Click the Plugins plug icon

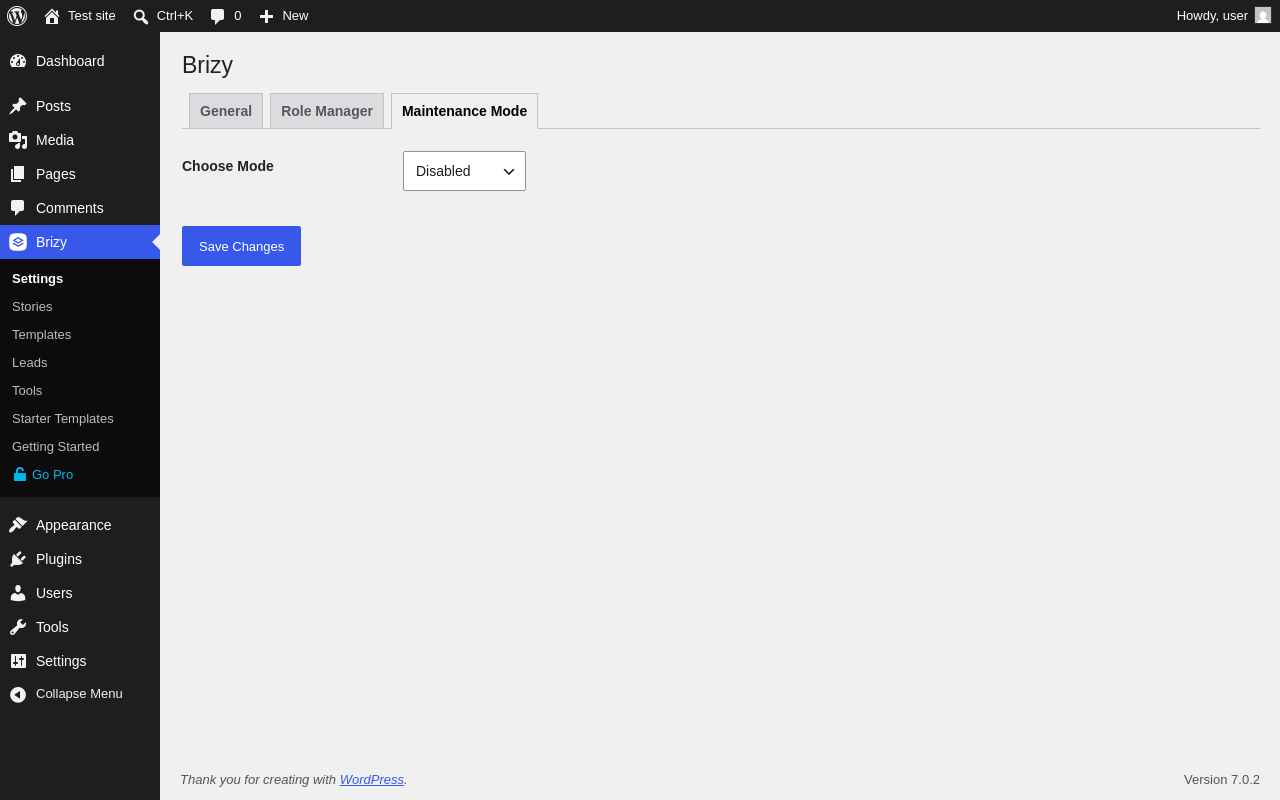[18, 559]
